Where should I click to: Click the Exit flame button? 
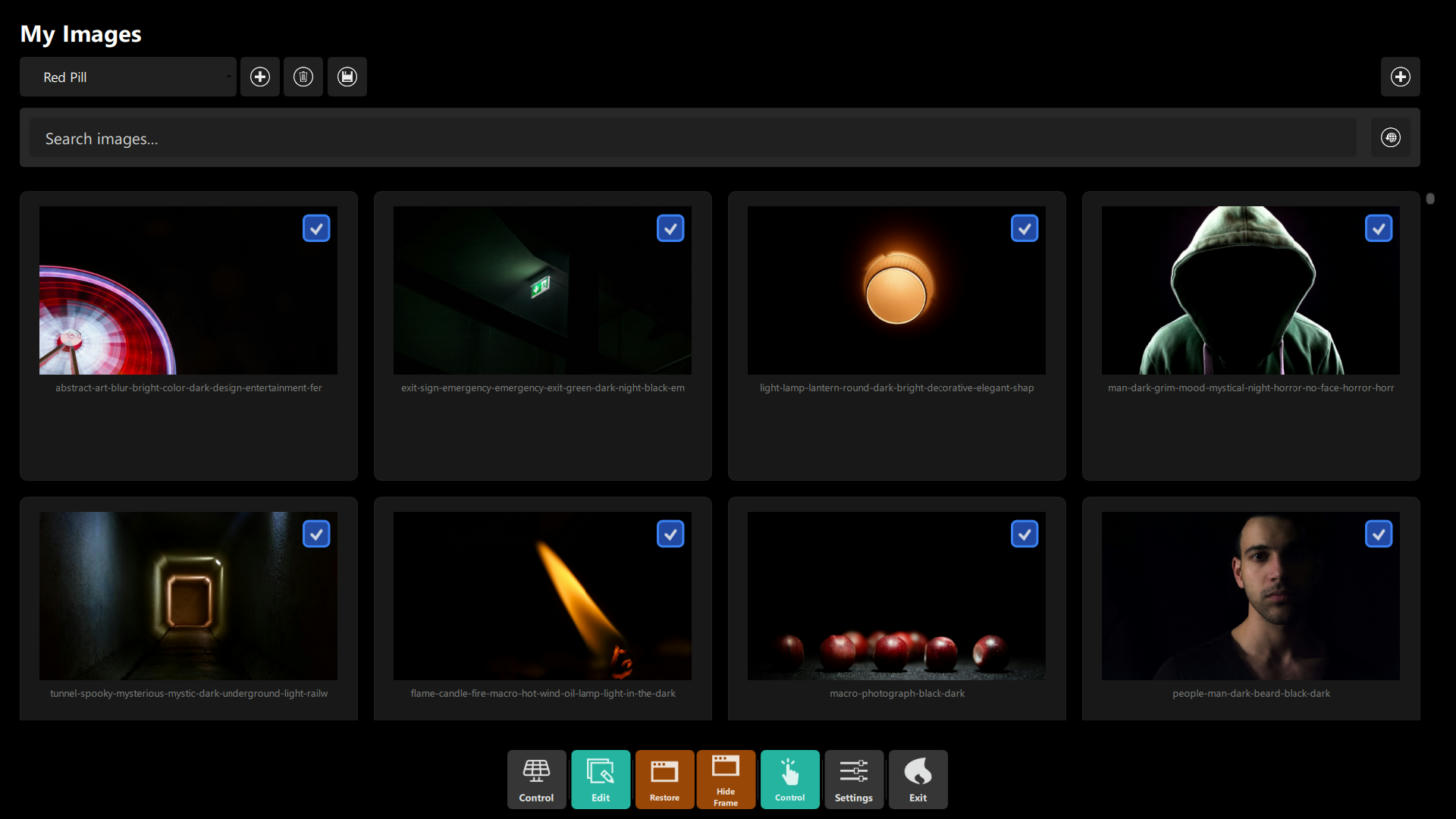click(918, 779)
